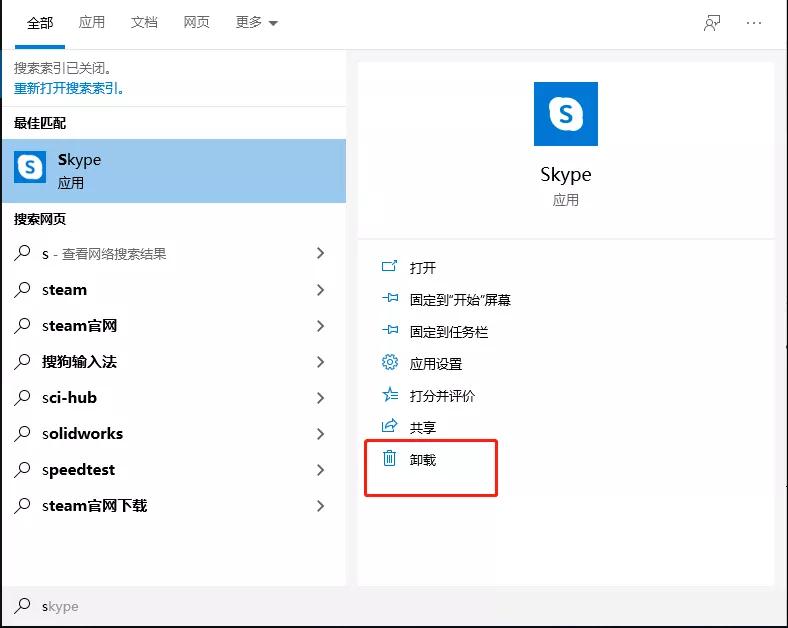Image resolution: width=788 pixels, height=628 pixels.
Task: Click the feedback person icon at top right
Action: coord(712,23)
